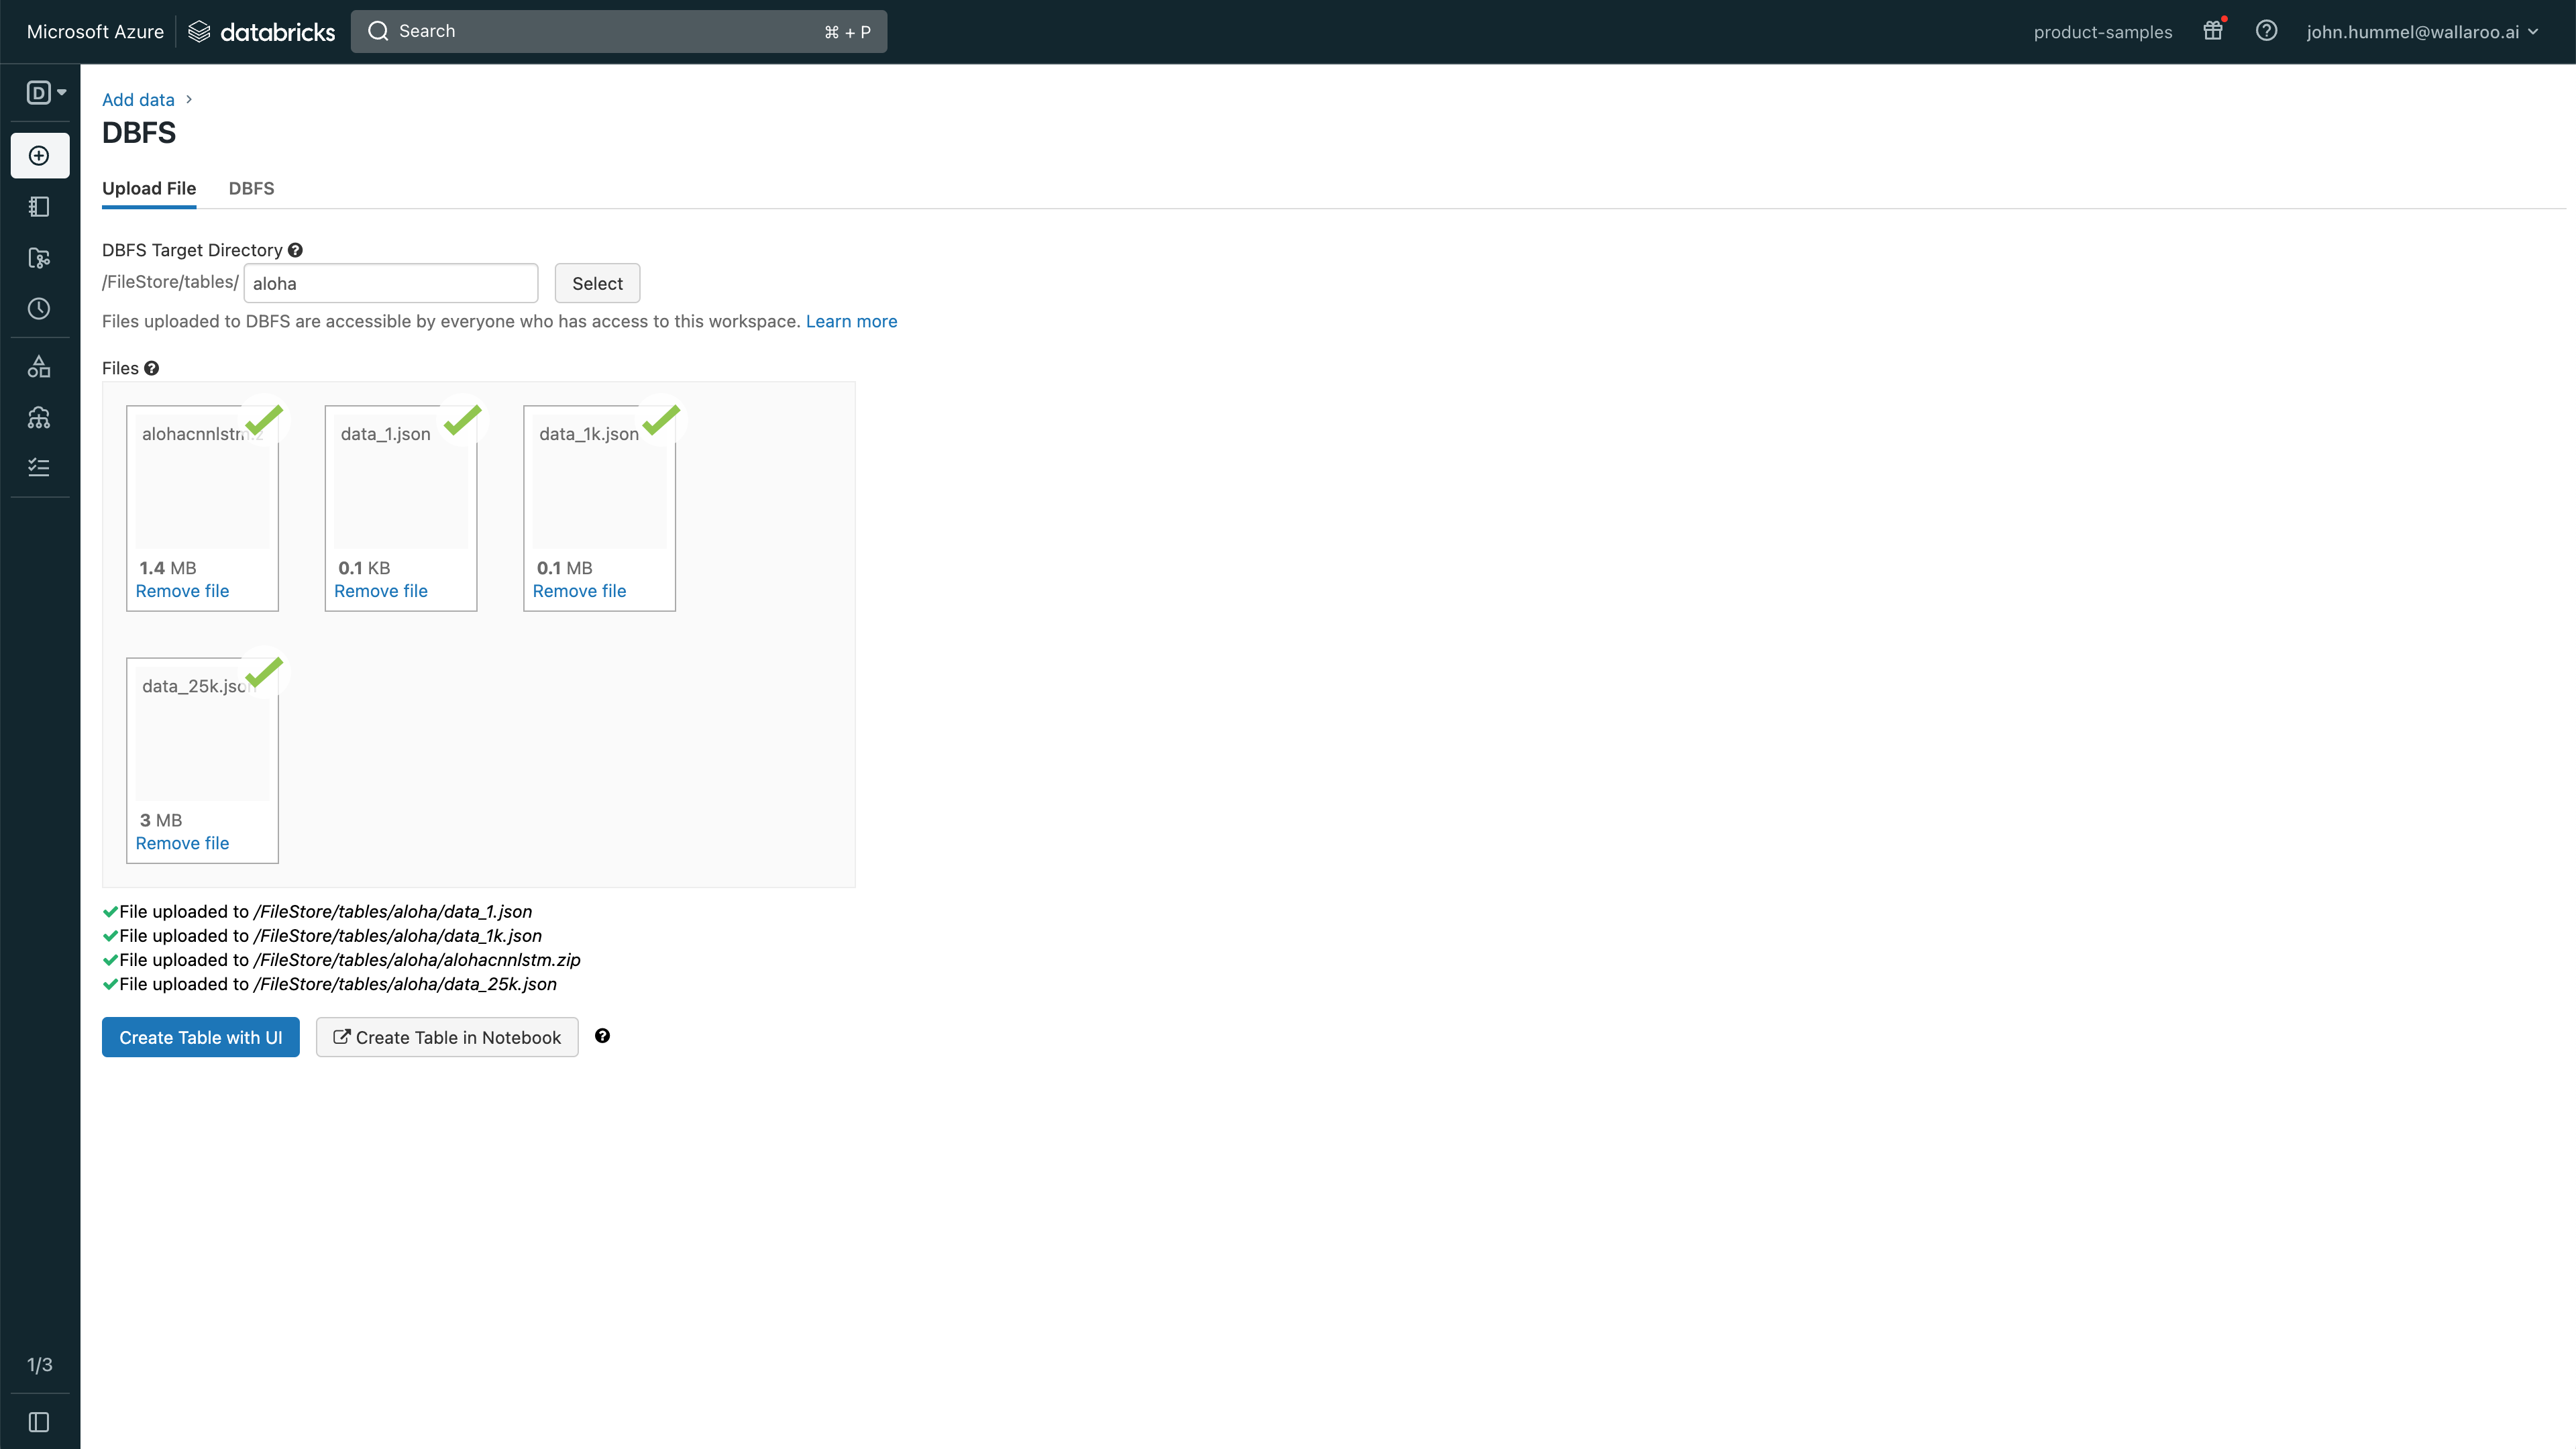Open the Workspace notebook sidebar icon
Image resolution: width=2576 pixels, height=1449 pixels.
(39, 207)
